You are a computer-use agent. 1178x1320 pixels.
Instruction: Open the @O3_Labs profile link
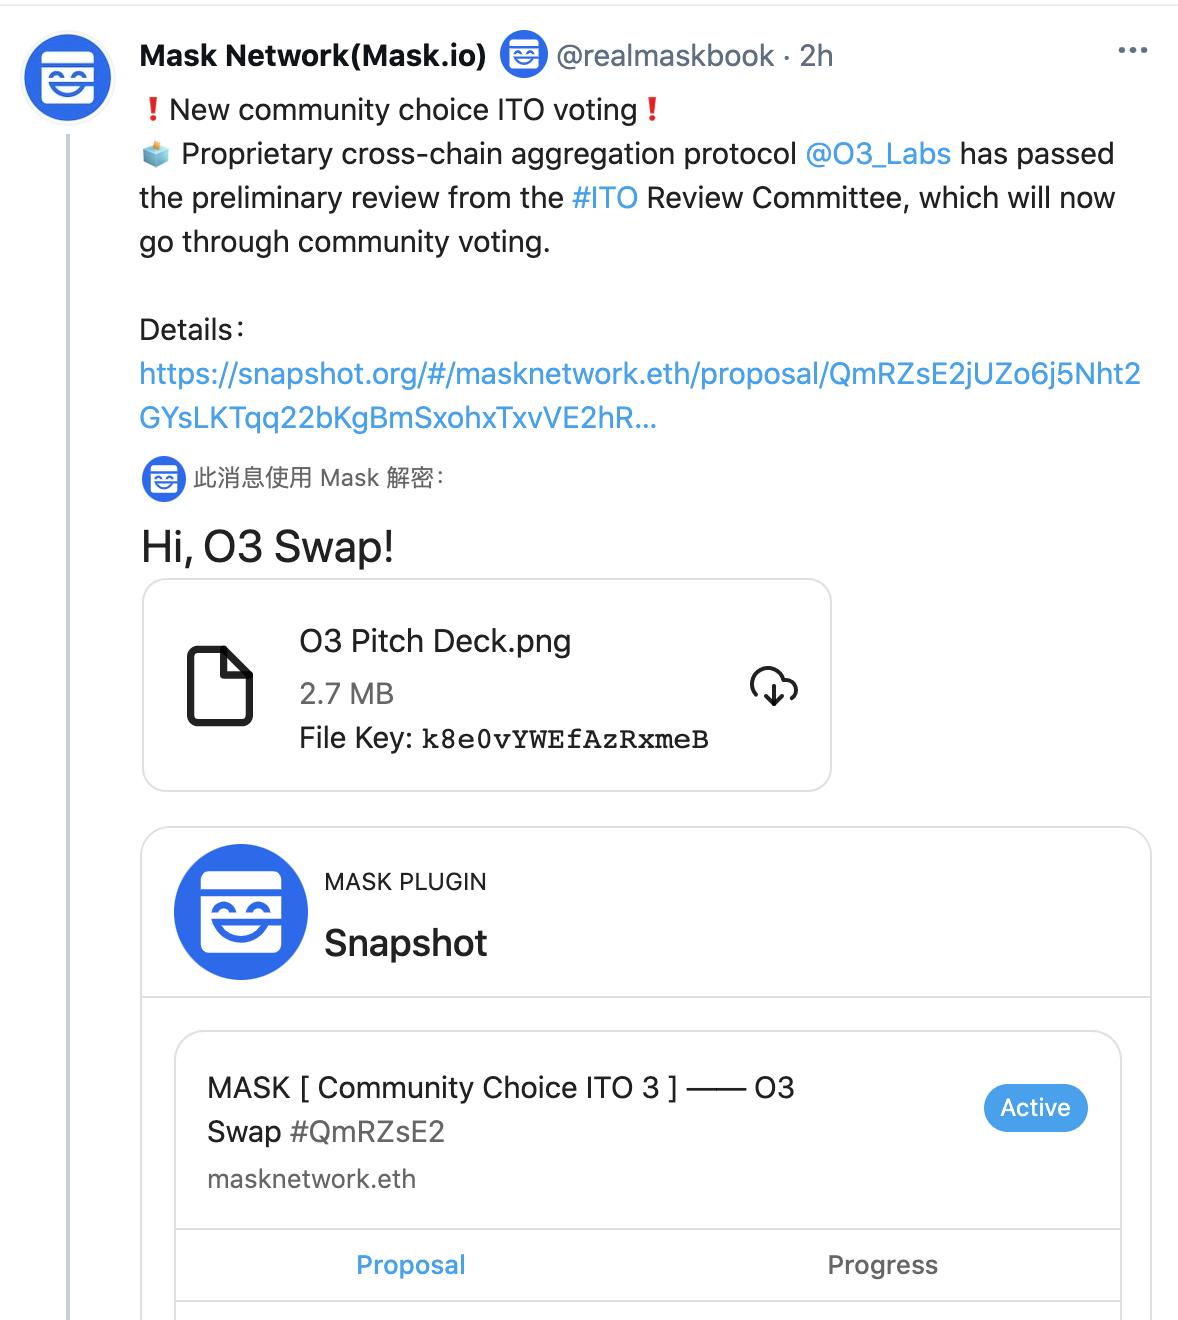877,153
